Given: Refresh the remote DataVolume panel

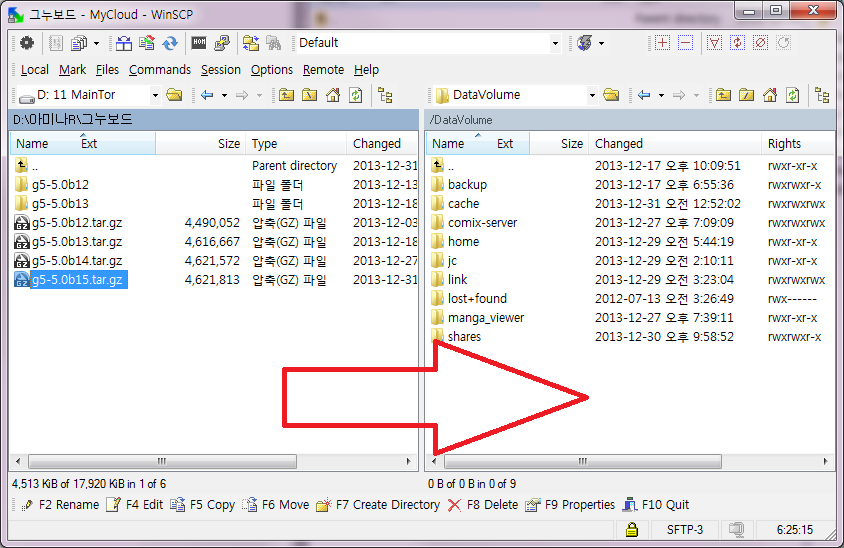Looking at the screenshot, I should click(792, 95).
